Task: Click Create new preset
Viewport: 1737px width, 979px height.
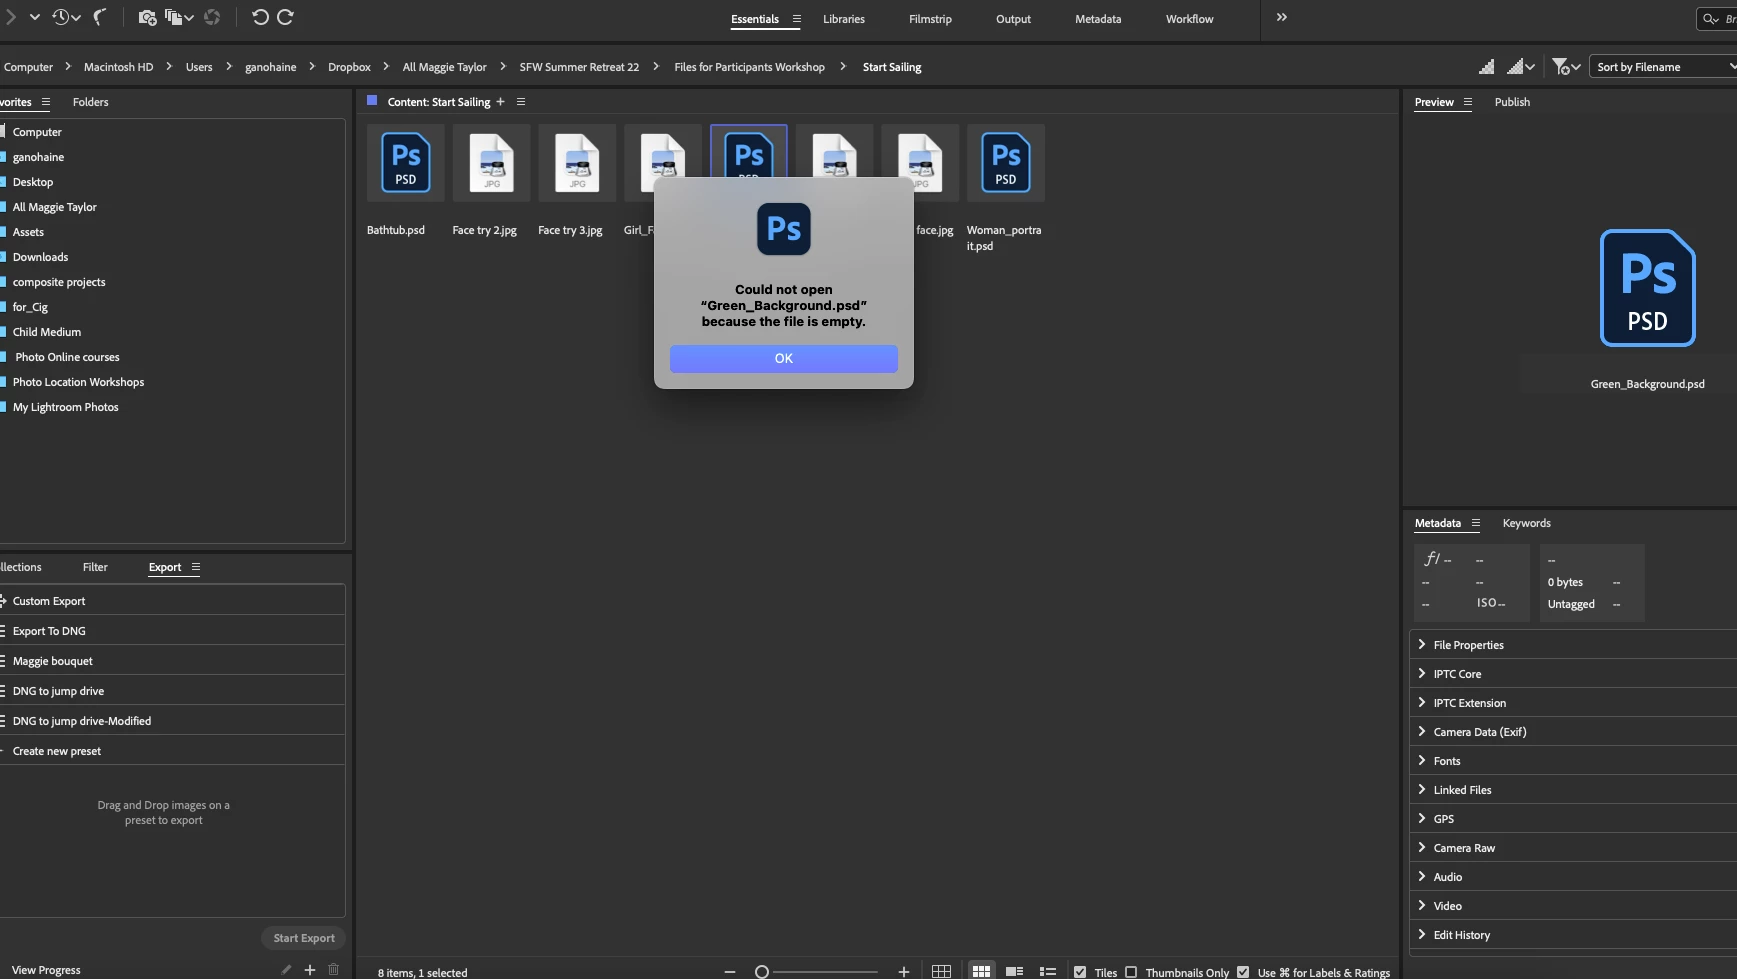Action: point(172,751)
